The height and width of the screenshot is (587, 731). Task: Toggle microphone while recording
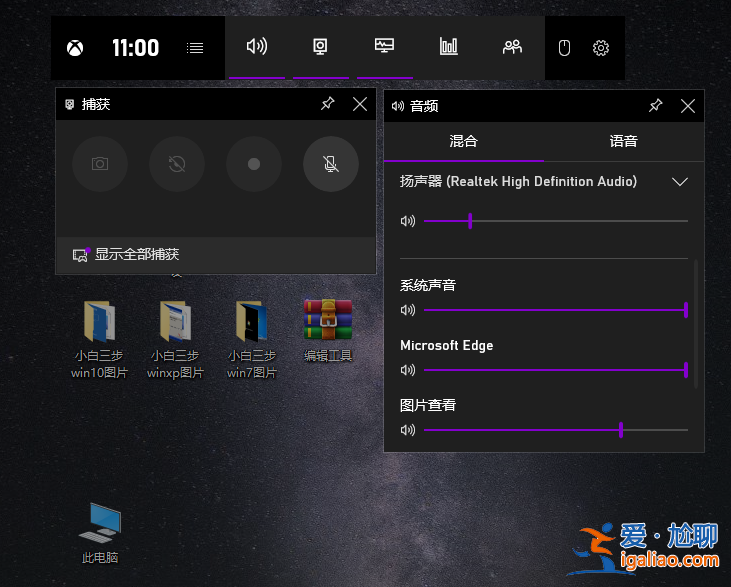pyautogui.click(x=331, y=164)
